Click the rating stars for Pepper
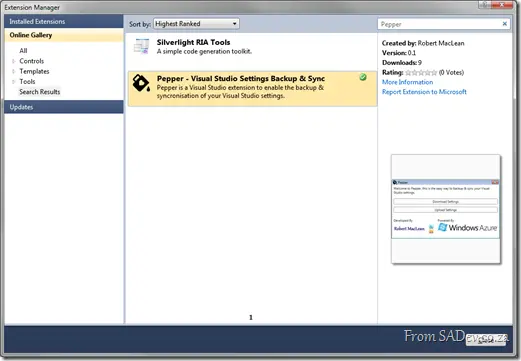 [421, 72]
